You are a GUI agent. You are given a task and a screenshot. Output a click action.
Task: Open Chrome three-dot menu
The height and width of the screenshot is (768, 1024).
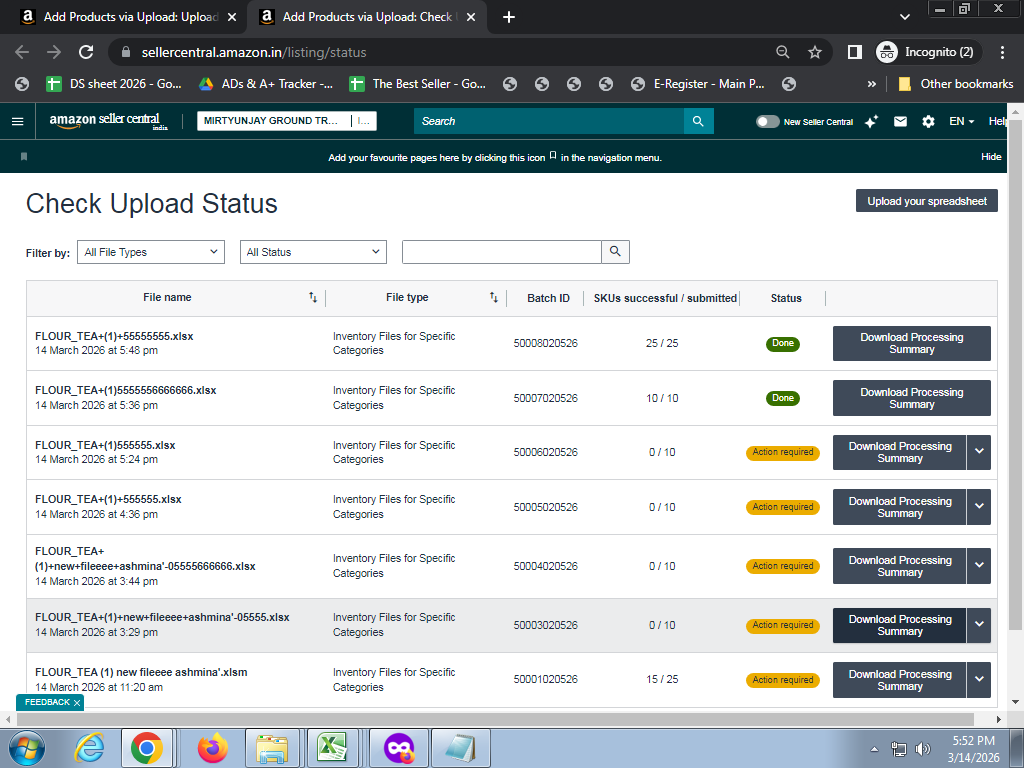[1002, 52]
